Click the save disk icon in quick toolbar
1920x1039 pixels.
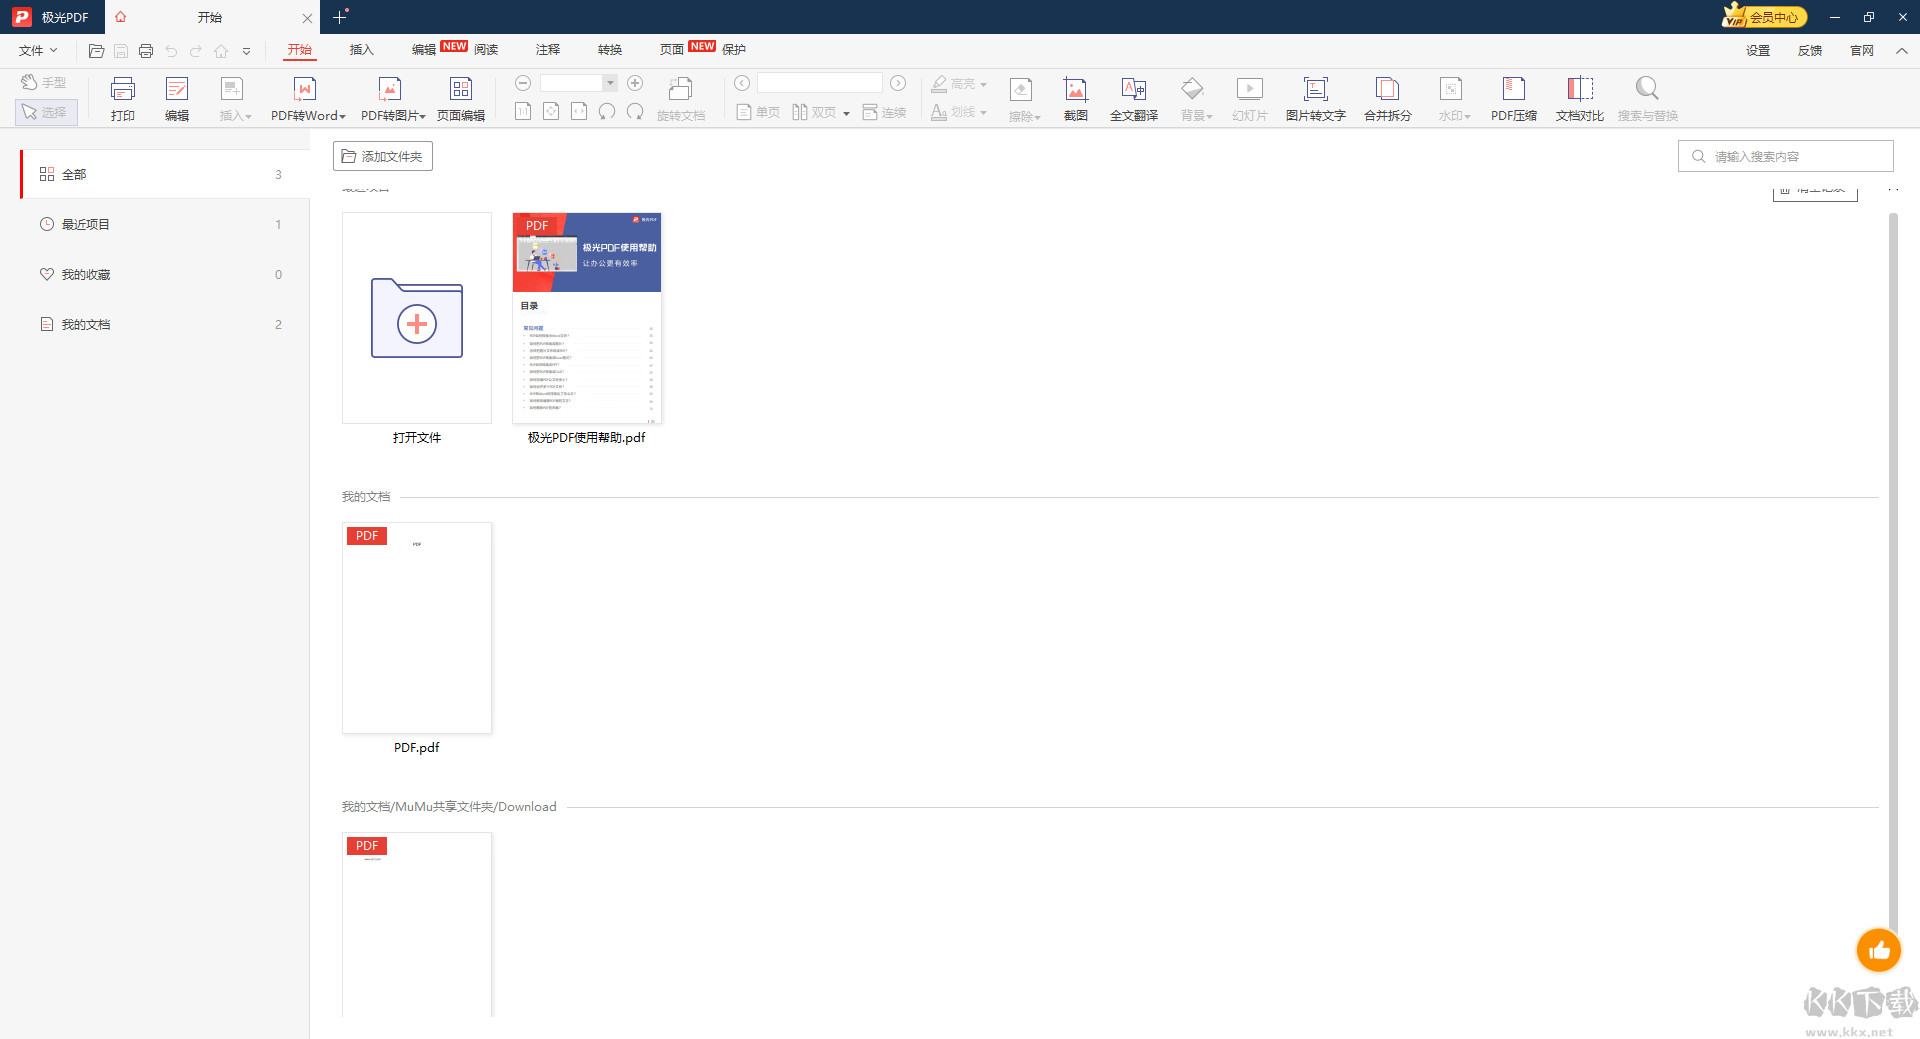pyautogui.click(x=121, y=50)
